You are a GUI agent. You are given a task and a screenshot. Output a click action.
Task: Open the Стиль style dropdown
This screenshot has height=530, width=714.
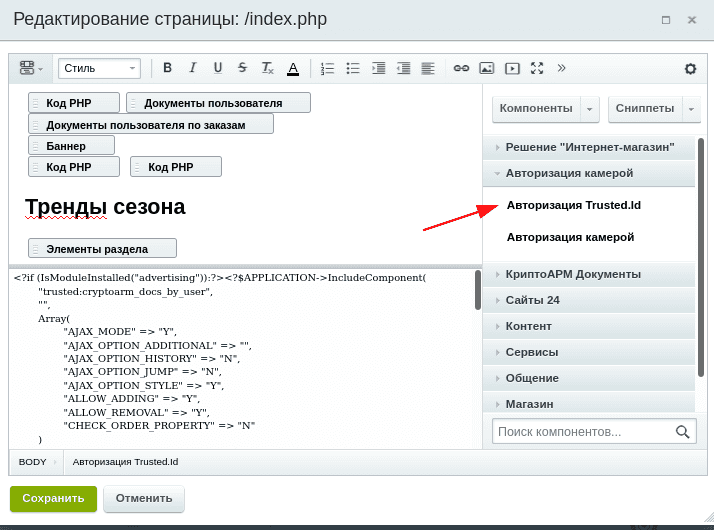coord(99,68)
